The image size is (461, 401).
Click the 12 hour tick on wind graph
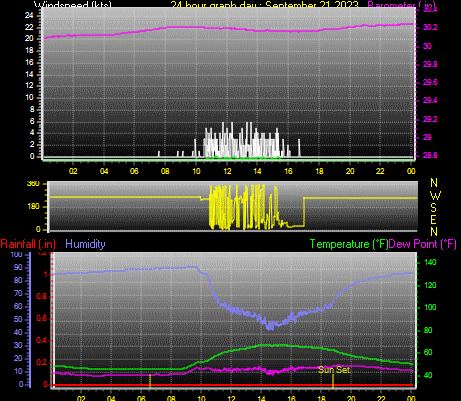point(227,171)
